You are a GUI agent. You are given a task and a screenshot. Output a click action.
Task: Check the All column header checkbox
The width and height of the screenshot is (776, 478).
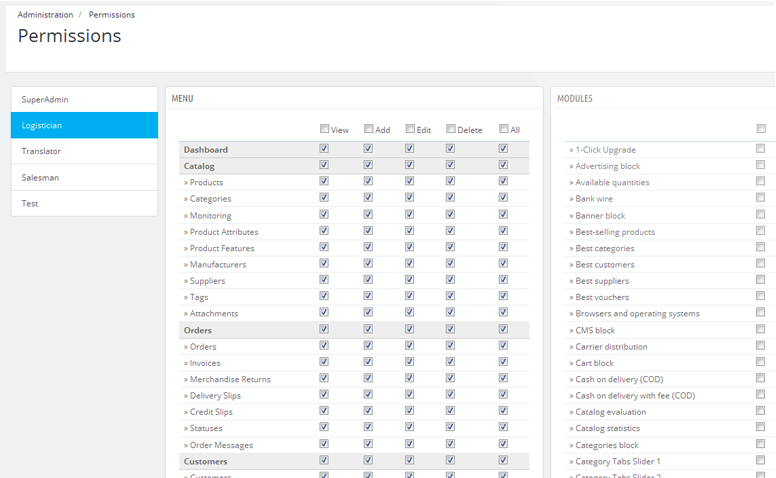click(503, 129)
